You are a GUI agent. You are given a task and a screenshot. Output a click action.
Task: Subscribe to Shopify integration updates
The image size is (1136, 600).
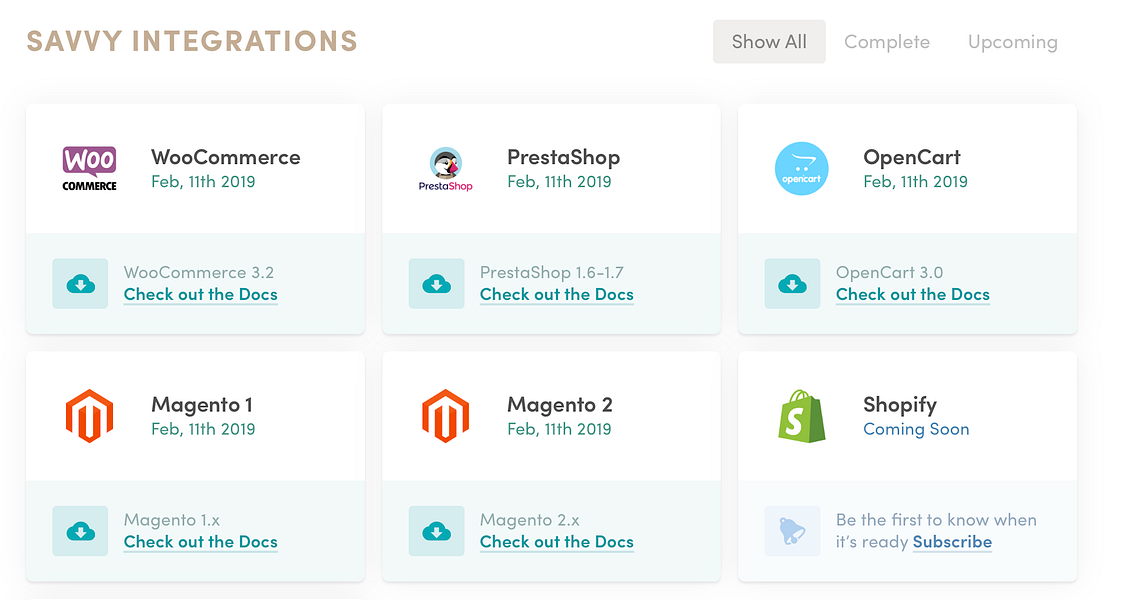(952, 543)
